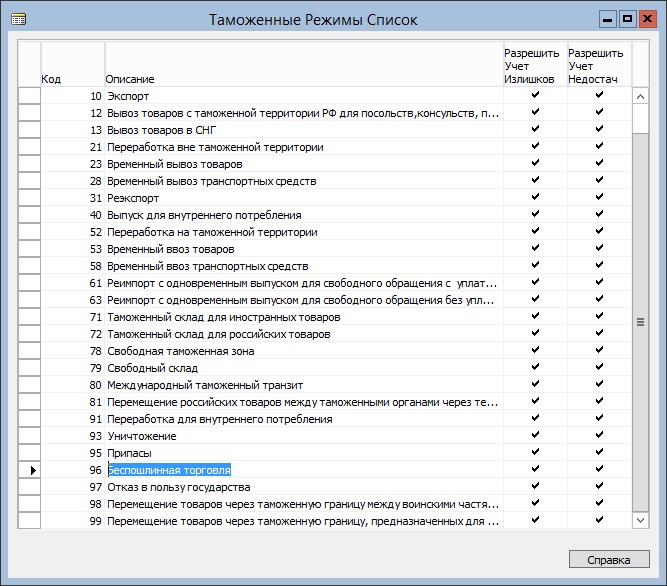Select the Уничтожение description cell
Image resolution: width=667 pixels, height=586 pixels.
[304, 436]
